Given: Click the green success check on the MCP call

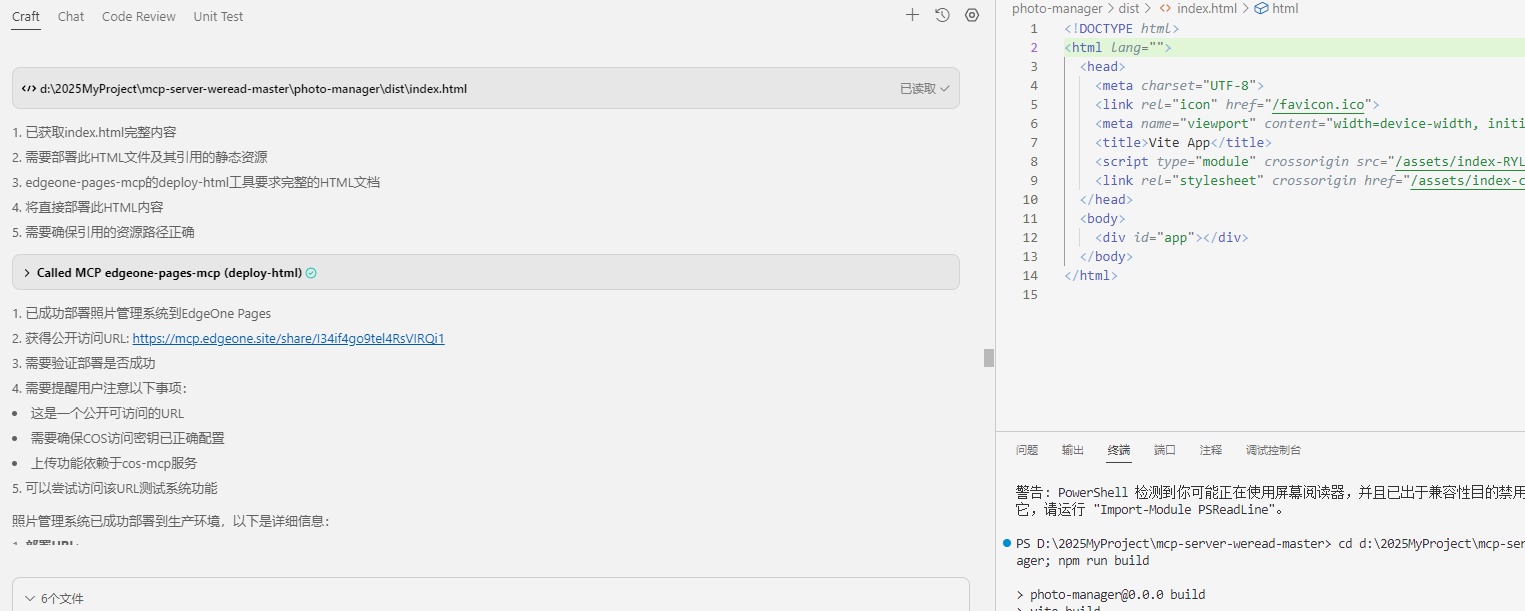Looking at the screenshot, I should pyautogui.click(x=310, y=272).
